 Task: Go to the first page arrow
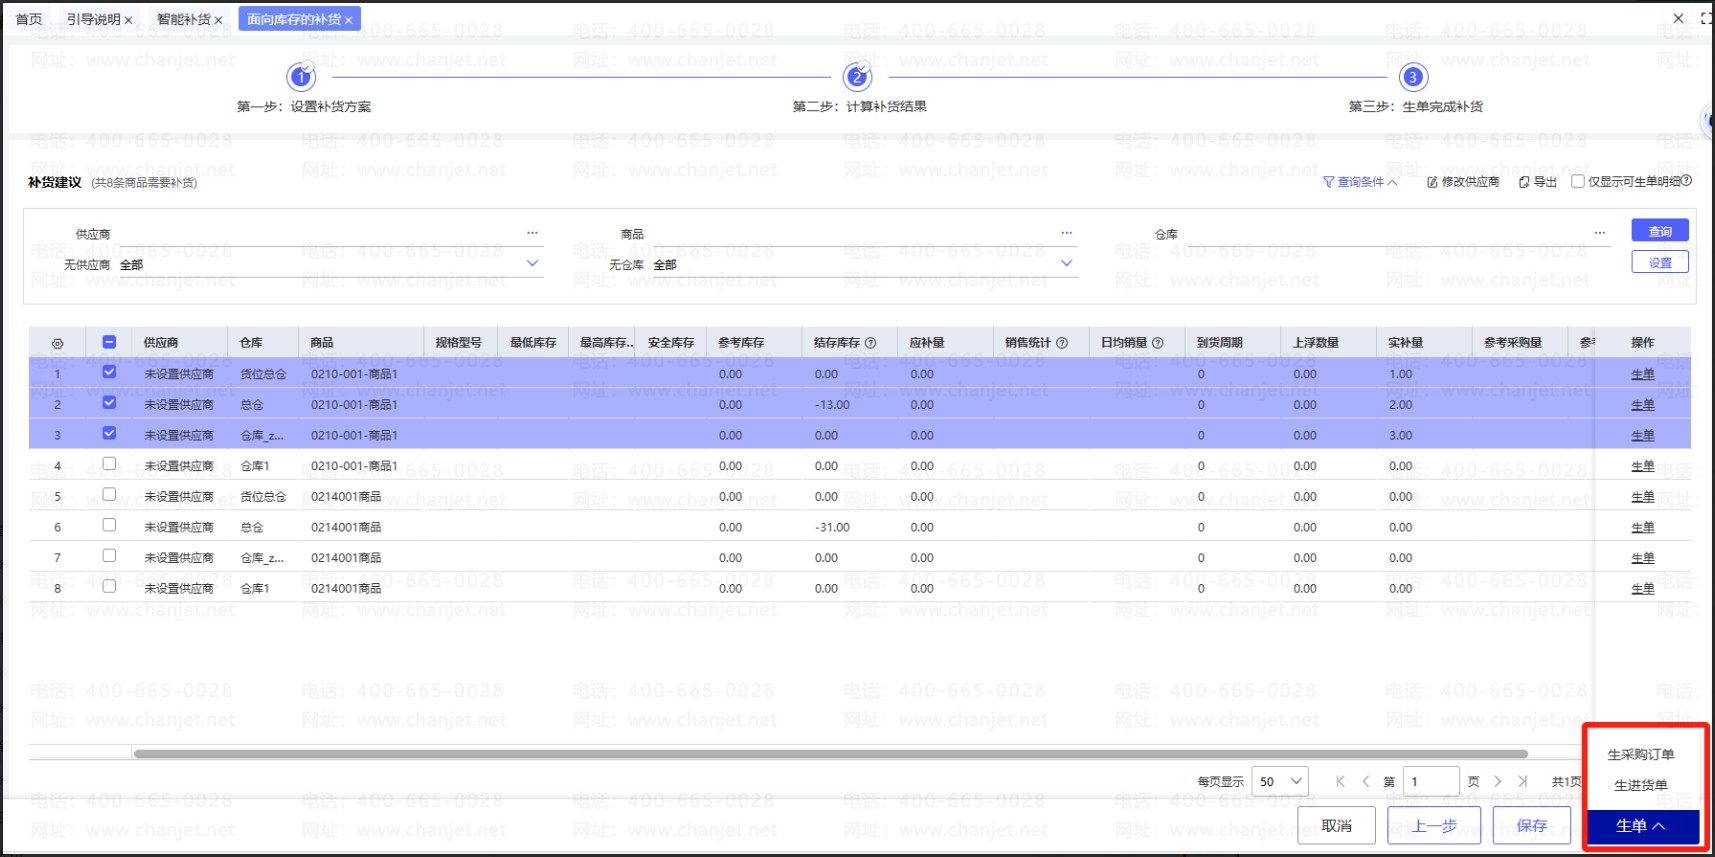(x=1340, y=781)
